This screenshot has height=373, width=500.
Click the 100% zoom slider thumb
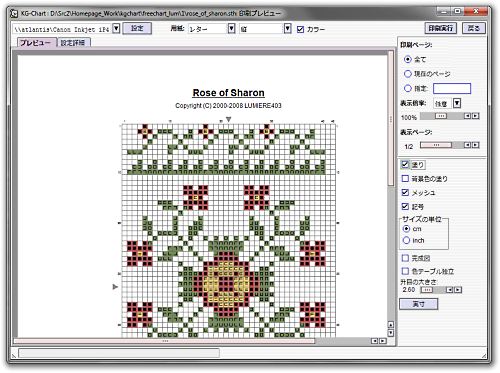click(441, 116)
